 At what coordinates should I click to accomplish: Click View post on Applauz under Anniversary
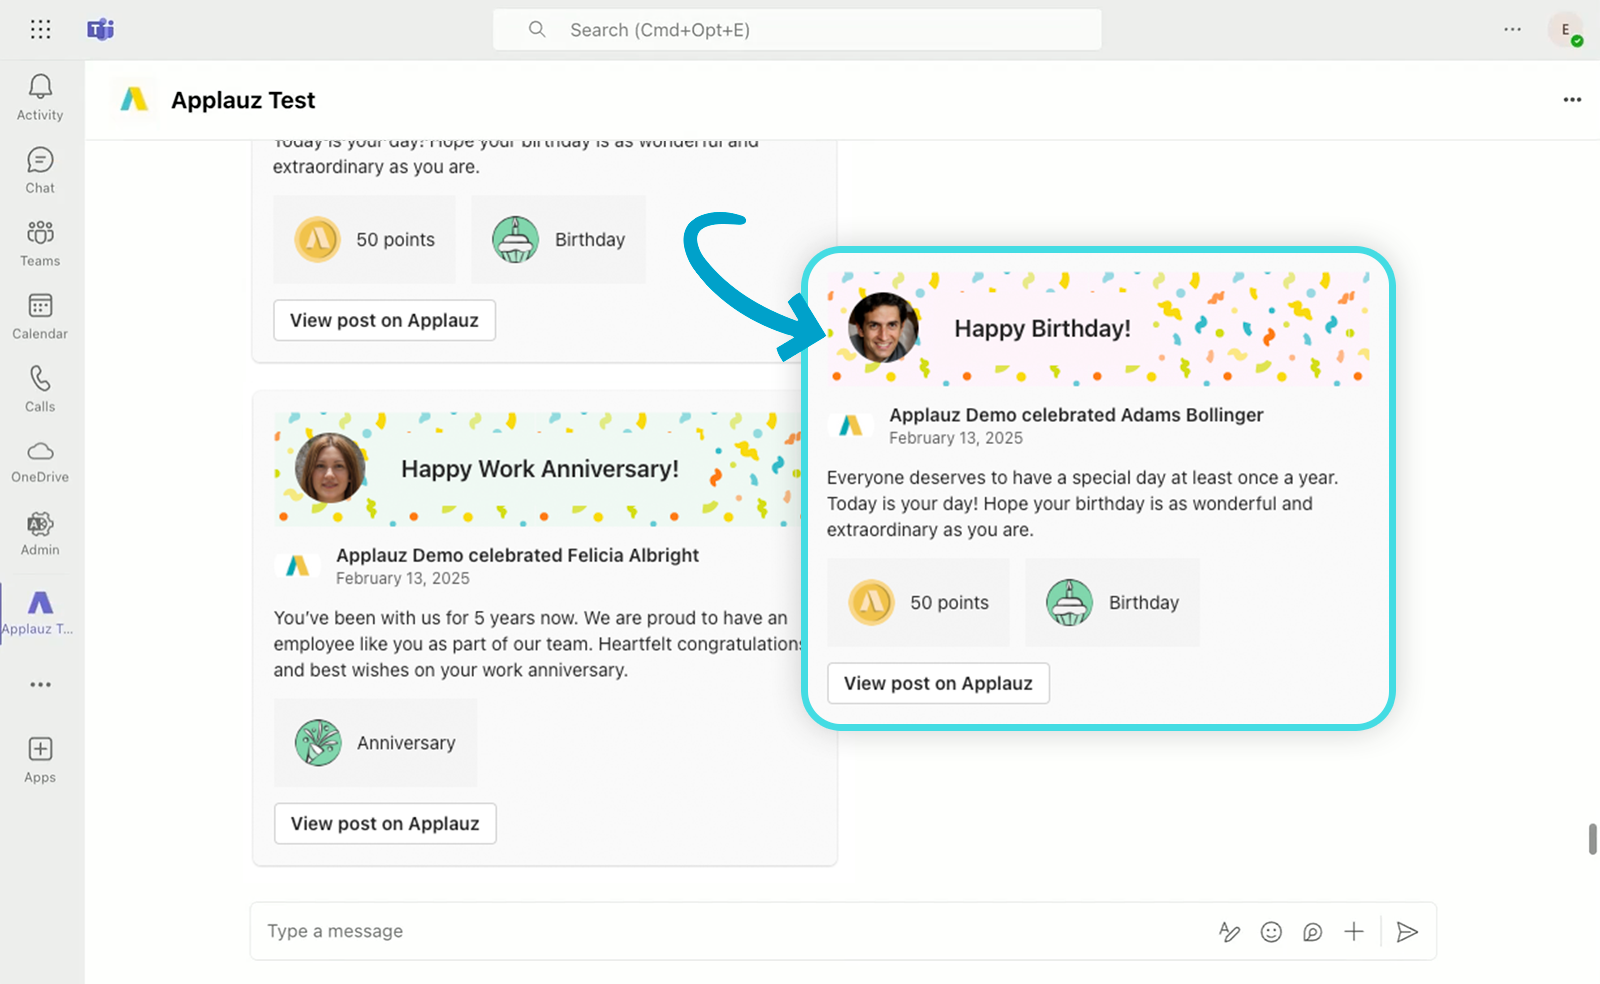coord(385,824)
